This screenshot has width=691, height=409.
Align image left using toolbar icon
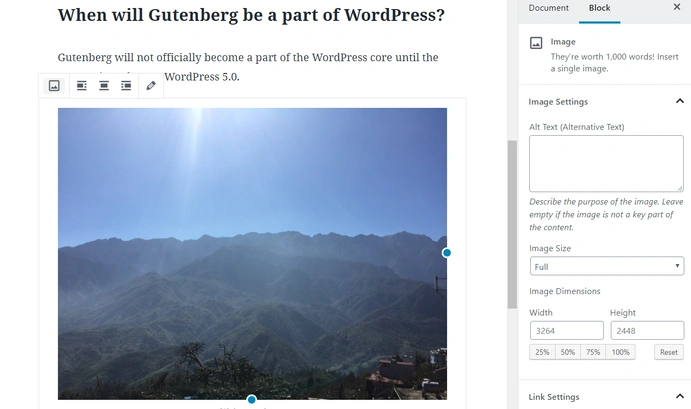82,86
